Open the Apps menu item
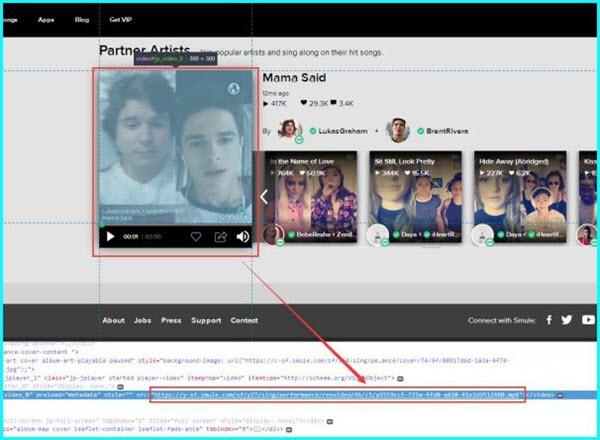The height and width of the screenshot is (440, 600). (x=46, y=20)
